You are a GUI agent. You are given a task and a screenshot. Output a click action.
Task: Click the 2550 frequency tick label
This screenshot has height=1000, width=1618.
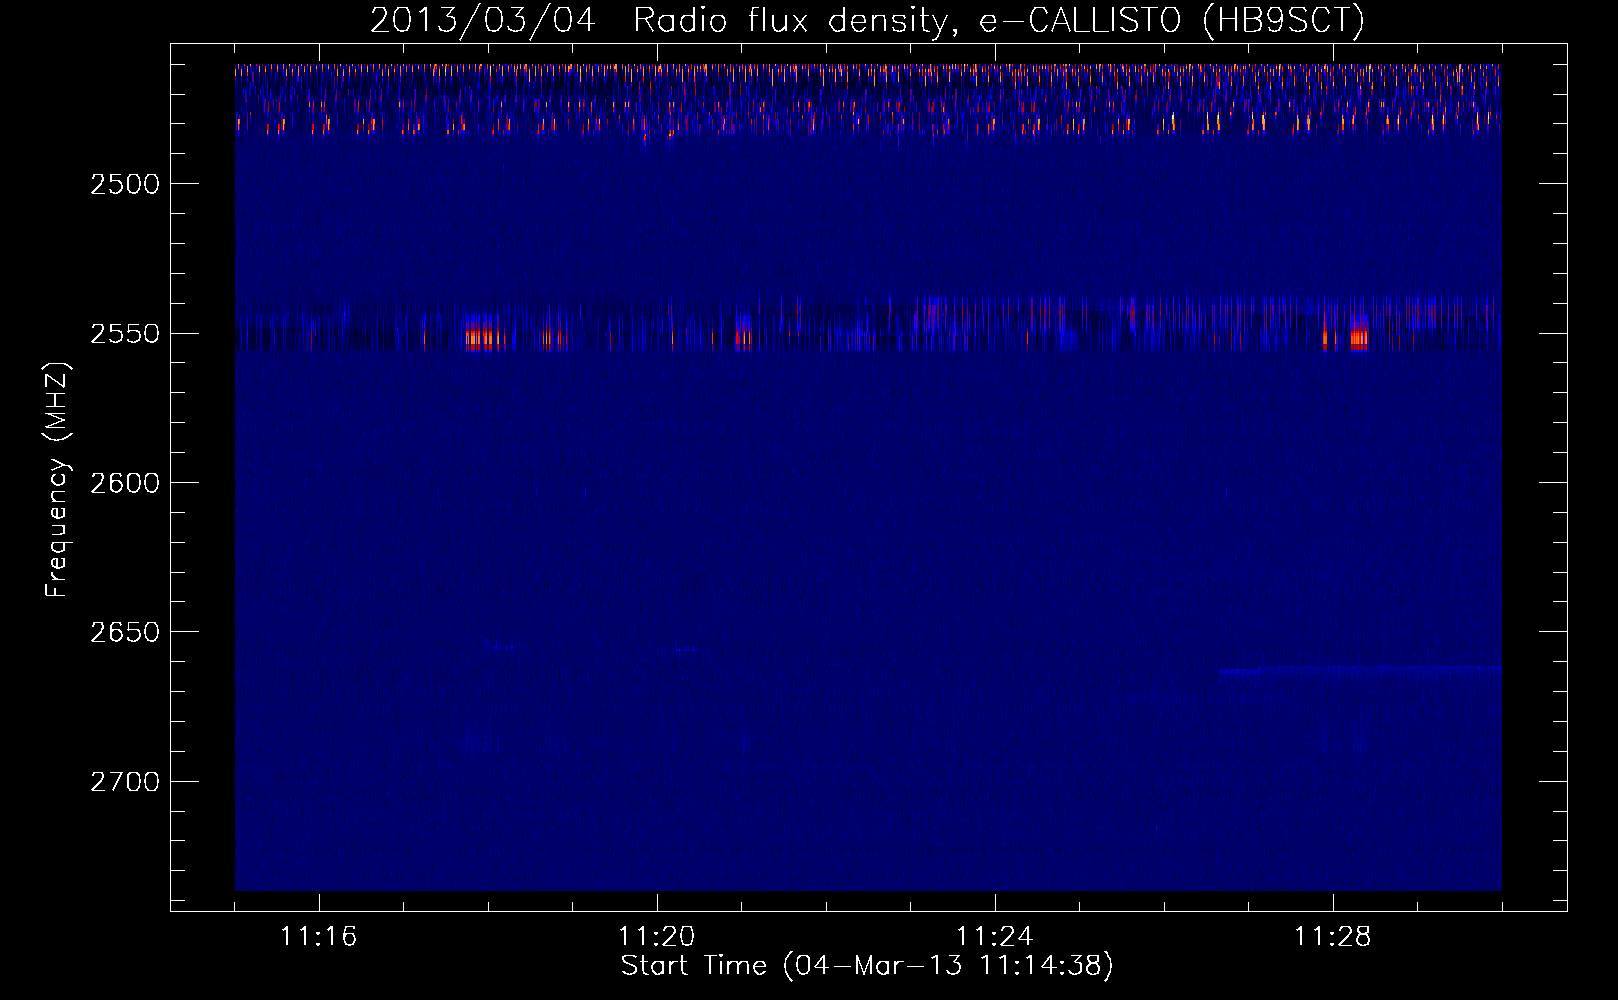(x=125, y=333)
